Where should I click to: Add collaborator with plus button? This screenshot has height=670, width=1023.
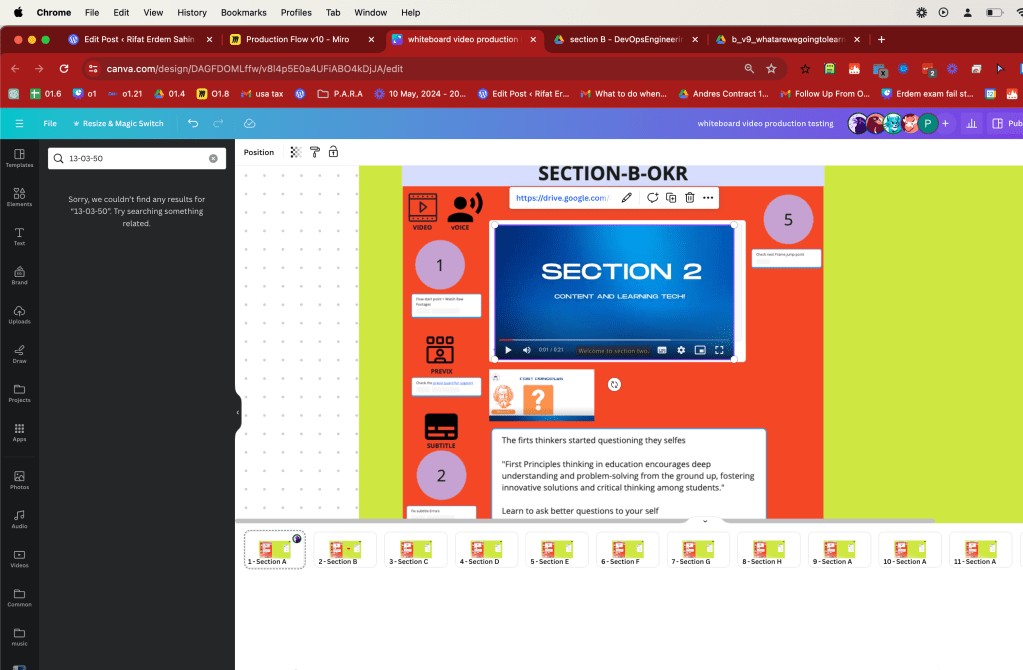pyautogui.click(x=945, y=123)
